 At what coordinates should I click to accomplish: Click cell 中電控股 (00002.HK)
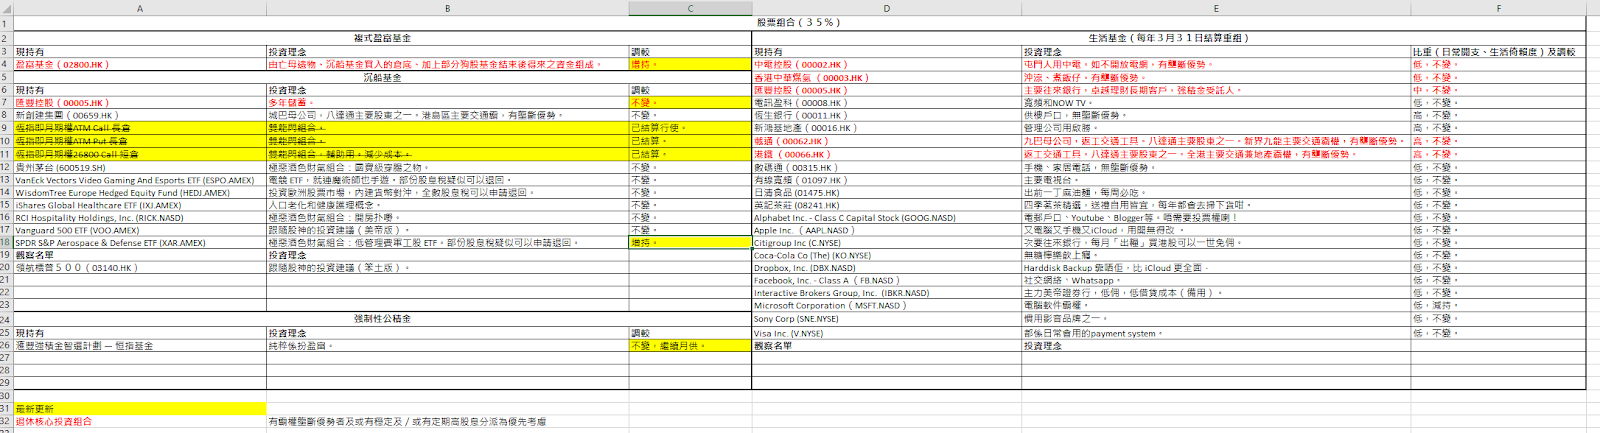click(x=886, y=64)
